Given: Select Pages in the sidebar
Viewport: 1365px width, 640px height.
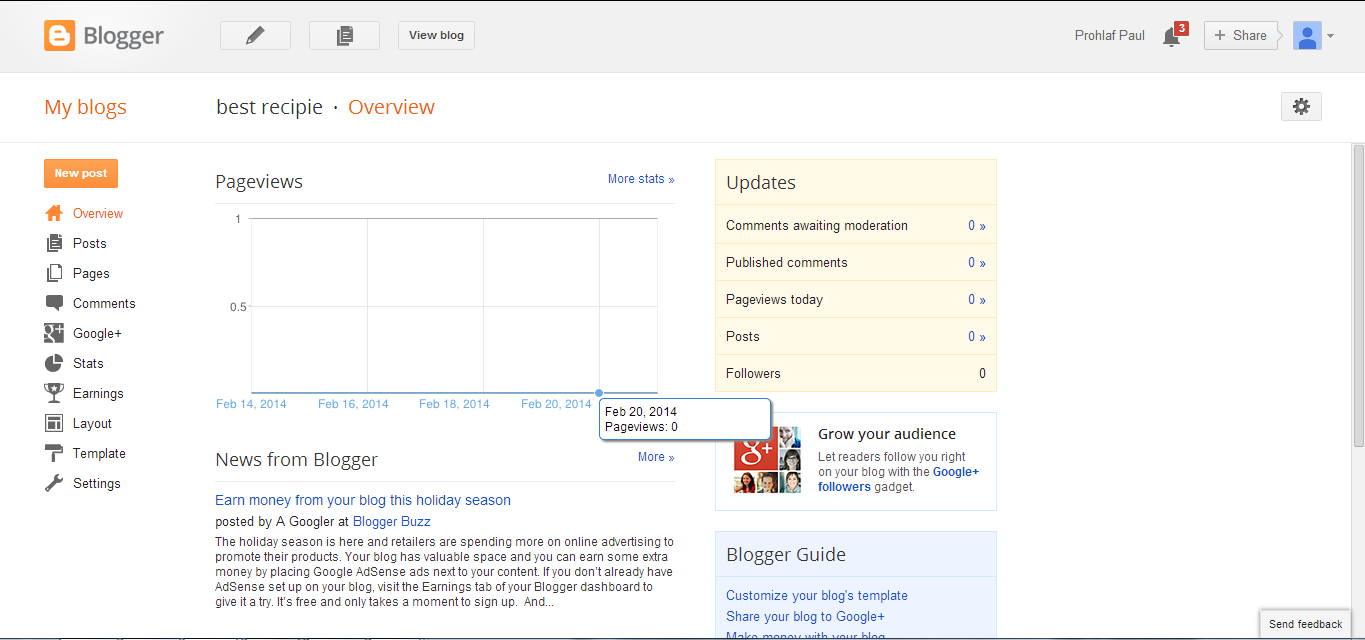Looking at the screenshot, I should click(91, 273).
